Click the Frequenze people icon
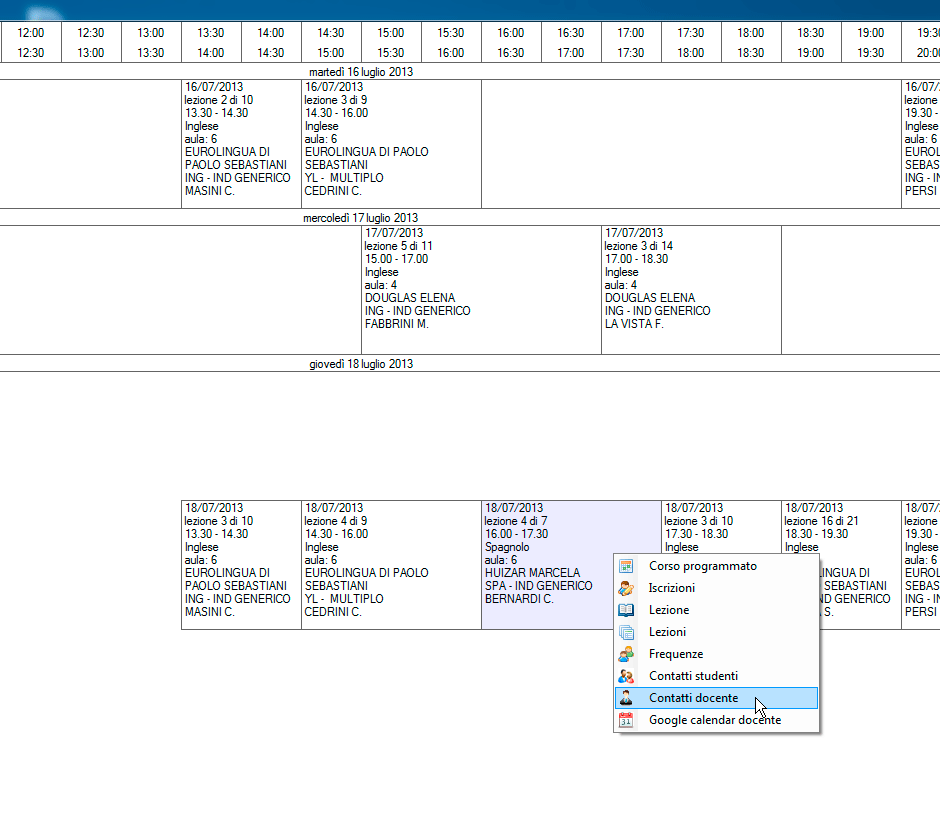Image resolution: width=940 pixels, height=820 pixels. [626, 654]
